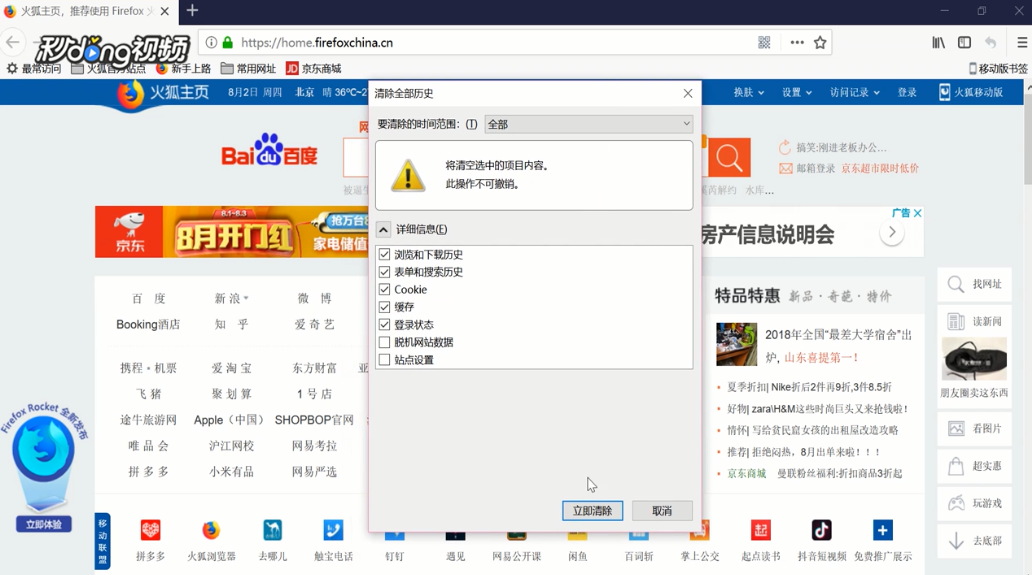
Task: Bookmark this page with the star icon
Action: 820,43
